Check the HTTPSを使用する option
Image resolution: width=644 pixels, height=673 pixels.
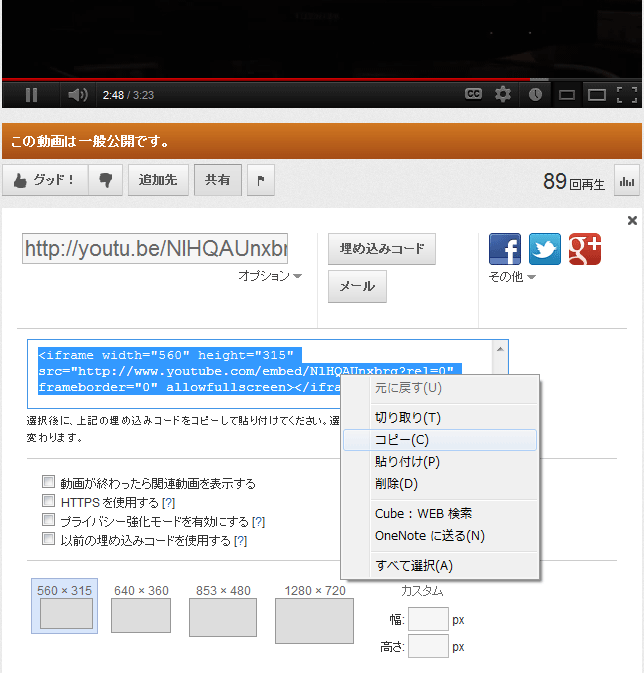pos(48,501)
